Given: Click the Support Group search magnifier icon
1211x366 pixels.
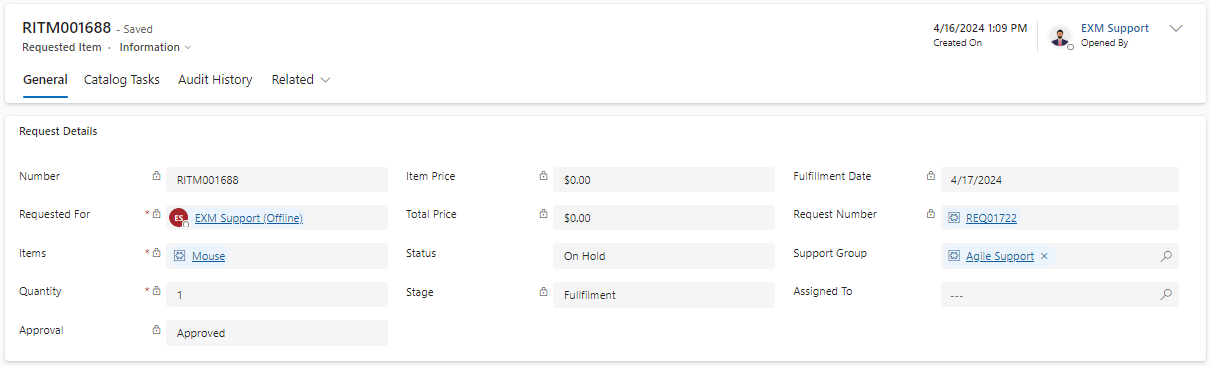Looking at the screenshot, I should coord(1166,256).
